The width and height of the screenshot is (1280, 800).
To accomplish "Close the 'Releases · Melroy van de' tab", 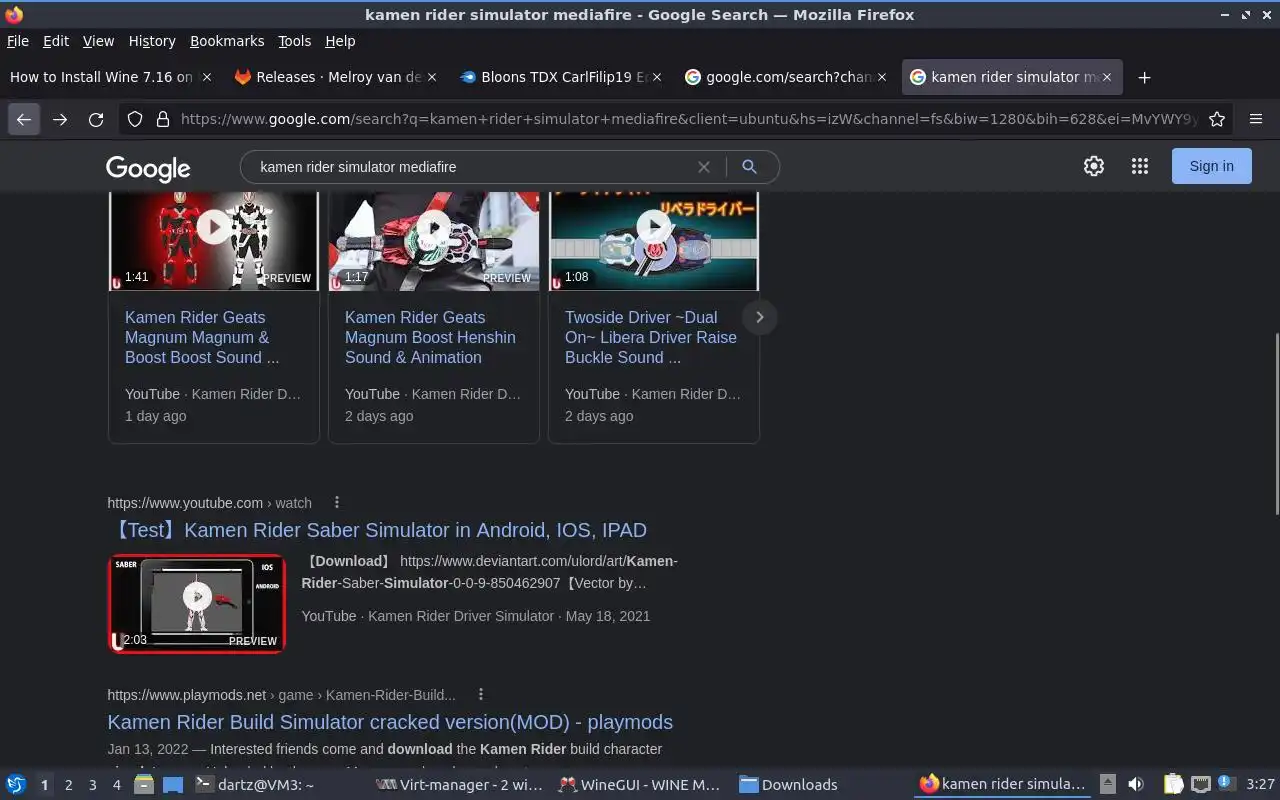I will [432, 77].
